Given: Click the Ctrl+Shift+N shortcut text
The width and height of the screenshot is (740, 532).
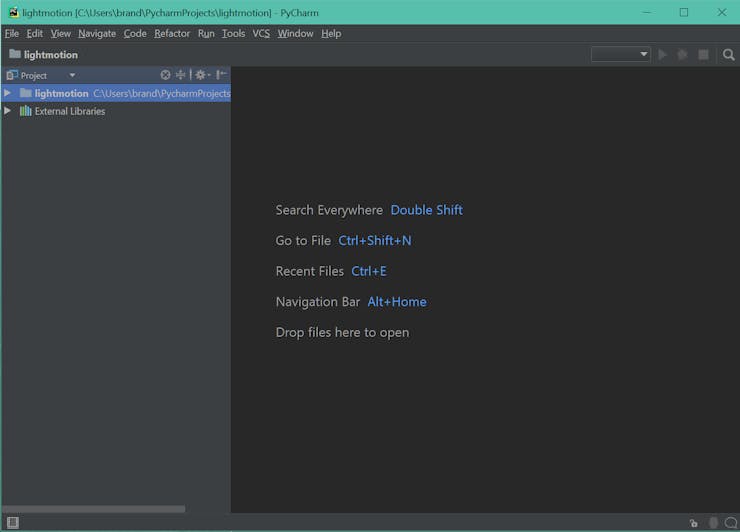Looking at the screenshot, I should point(375,241).
